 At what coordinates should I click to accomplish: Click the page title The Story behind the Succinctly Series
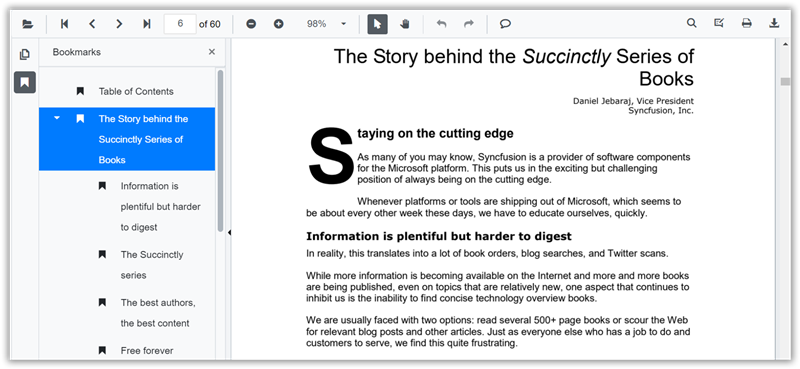coord(514,67)
